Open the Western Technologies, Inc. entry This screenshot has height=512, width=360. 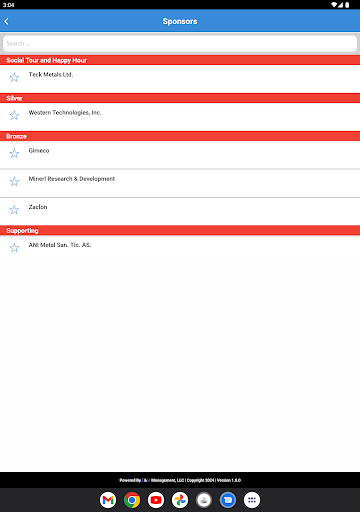click(x=180, y=117)
